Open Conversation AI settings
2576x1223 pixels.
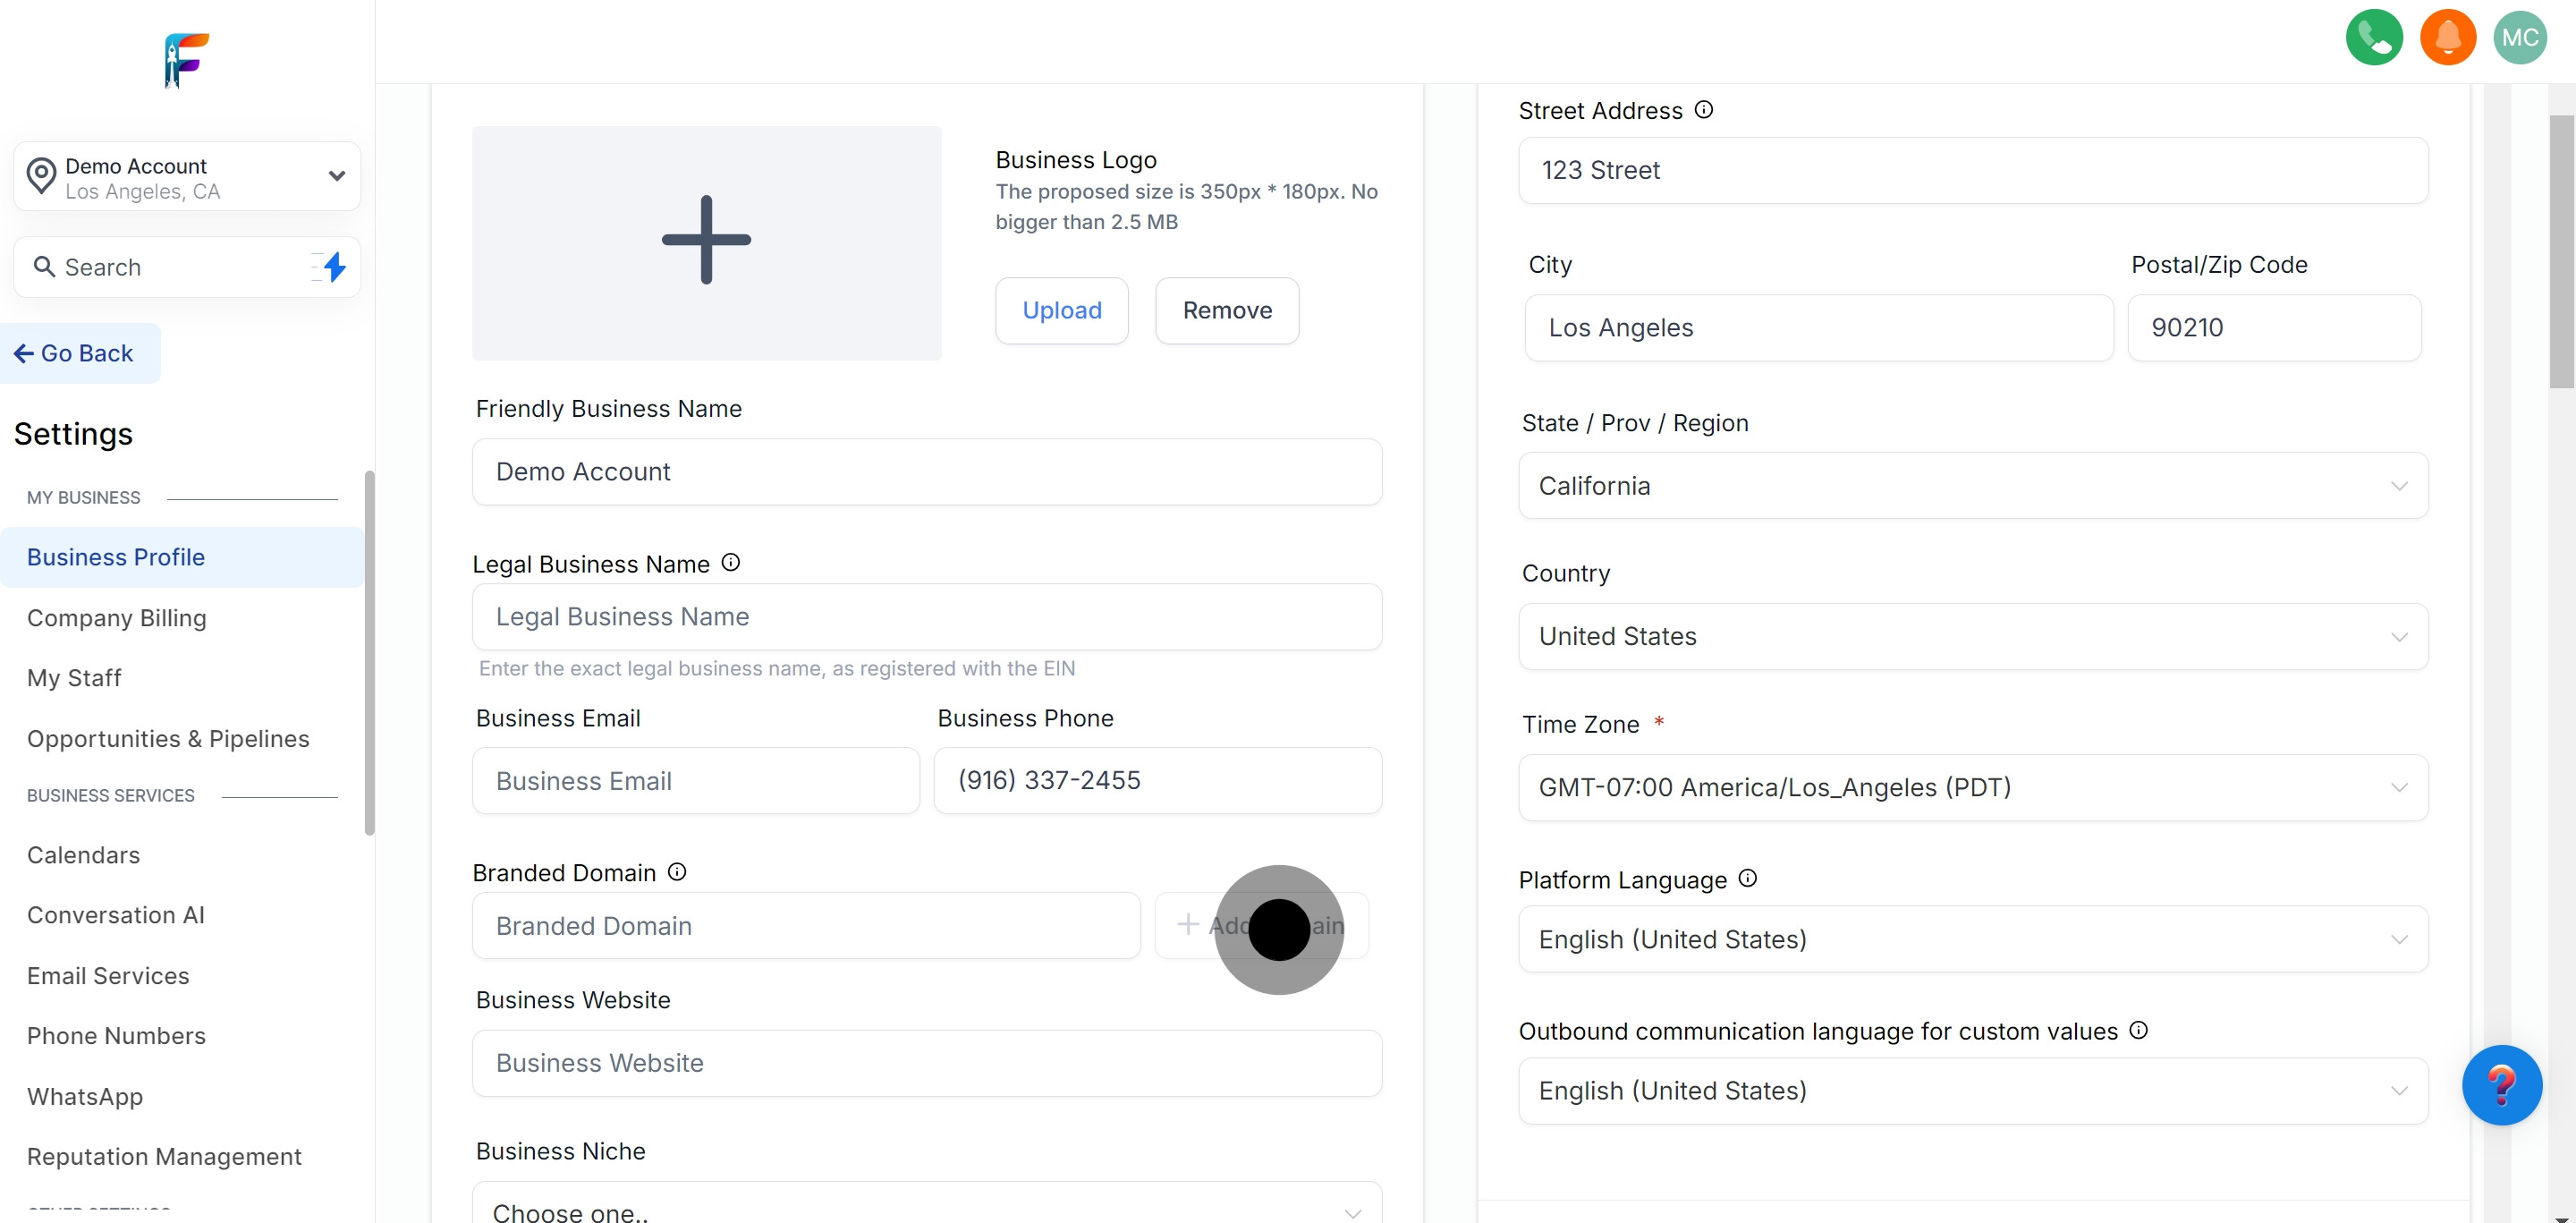click(x=116, y=915)
